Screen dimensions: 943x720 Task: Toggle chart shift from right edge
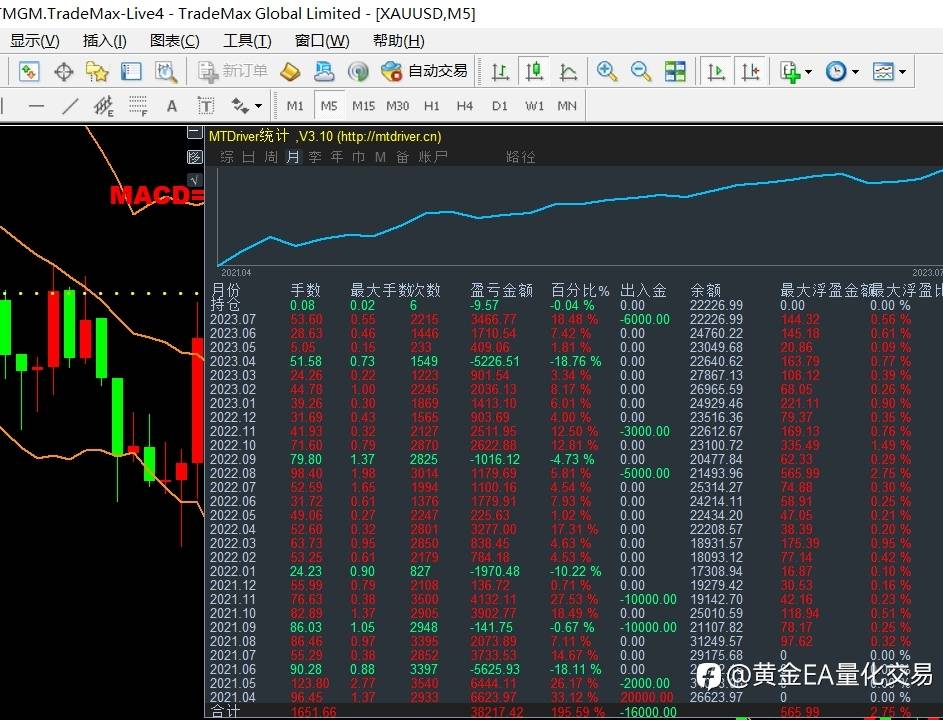pos(751,72)
